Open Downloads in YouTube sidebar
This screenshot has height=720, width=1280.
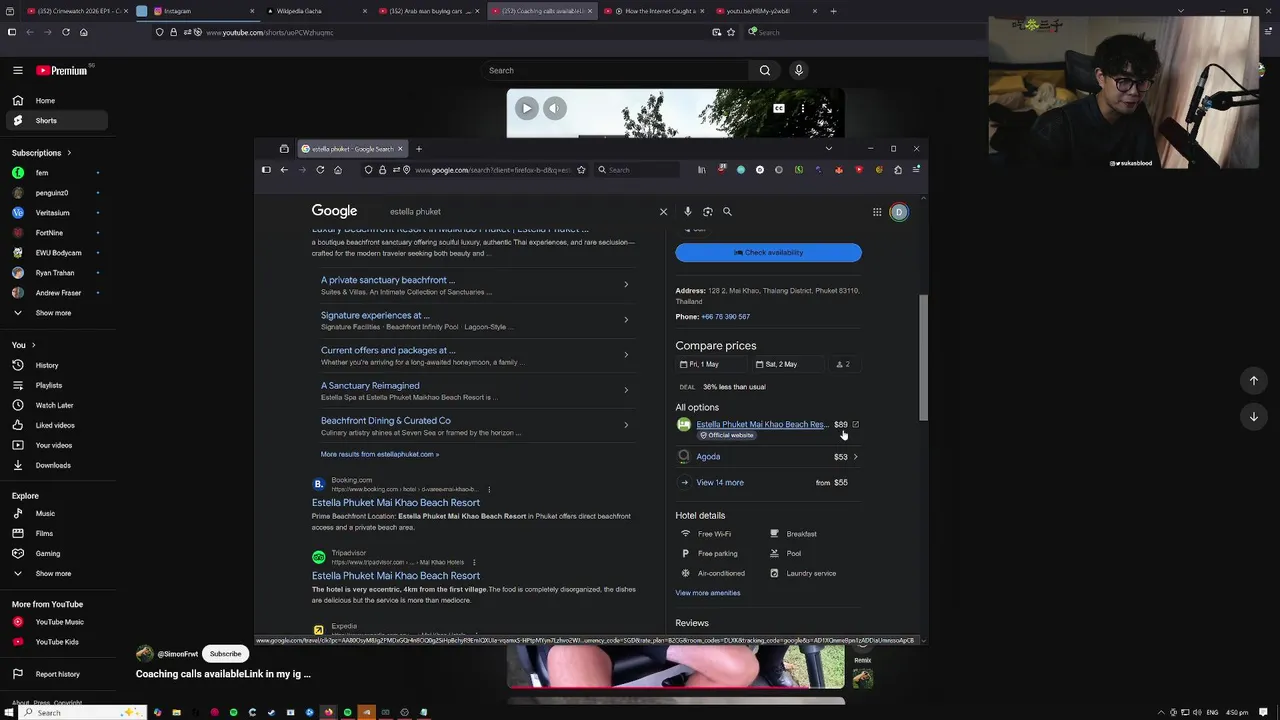55,465
